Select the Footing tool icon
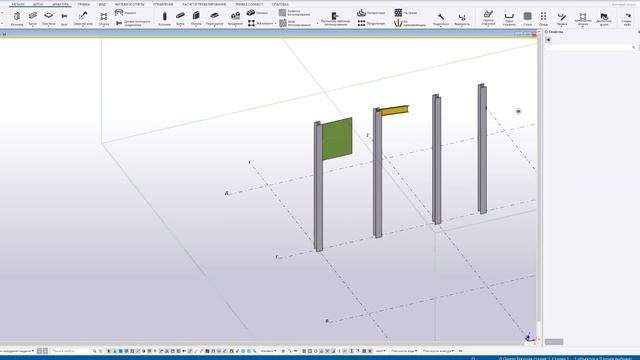 (236, 16)
